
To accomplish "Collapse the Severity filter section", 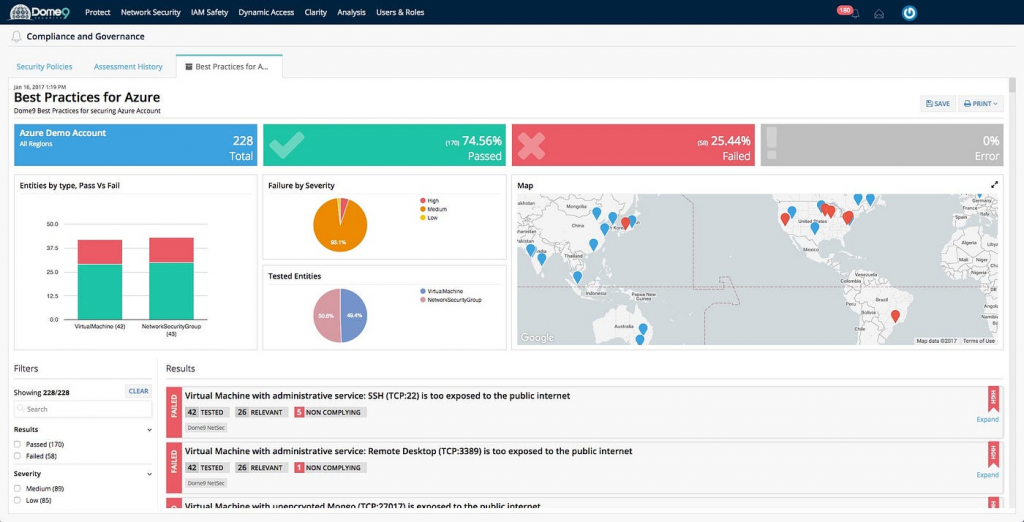I will [149, 474].
